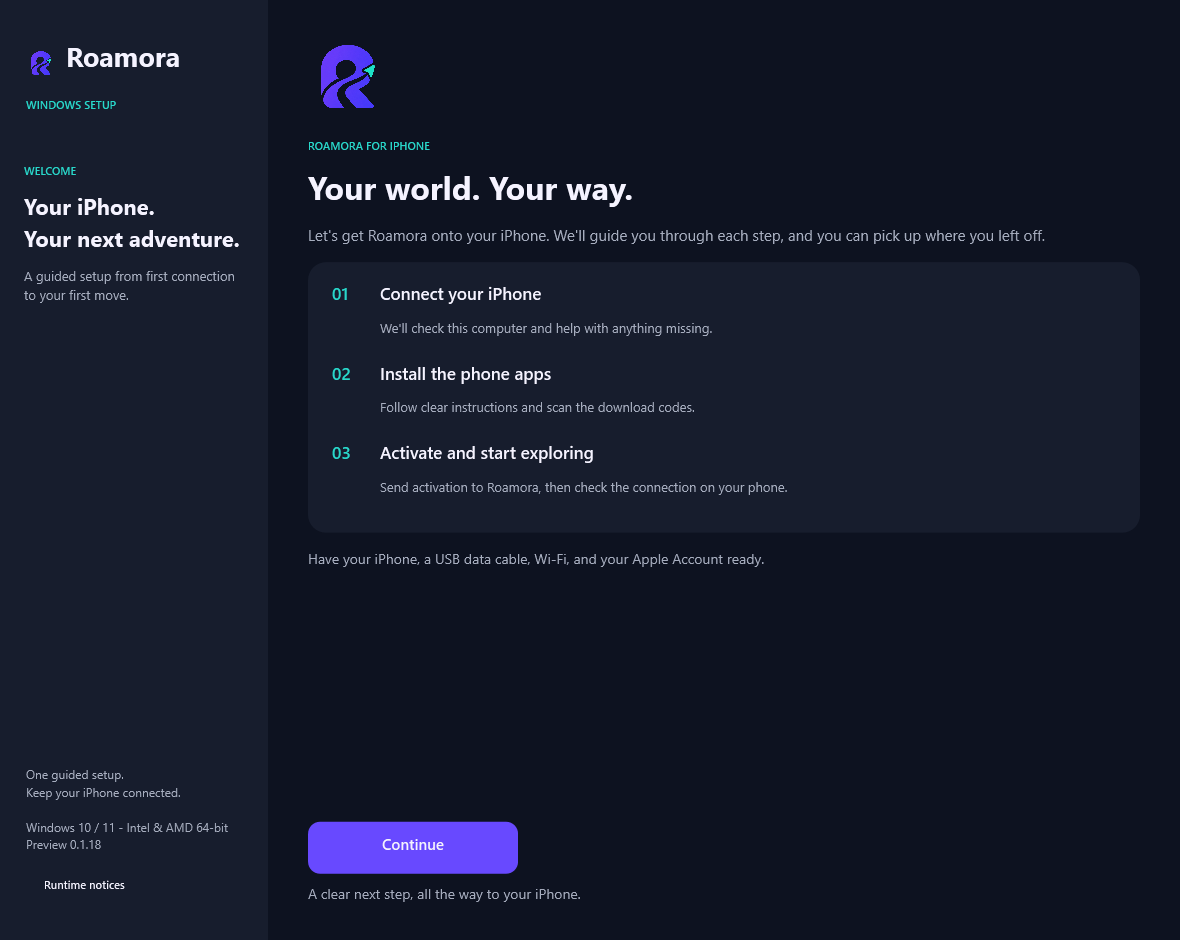Click 'Follow clear instructions and scan' description

click(x=537, y=407)
